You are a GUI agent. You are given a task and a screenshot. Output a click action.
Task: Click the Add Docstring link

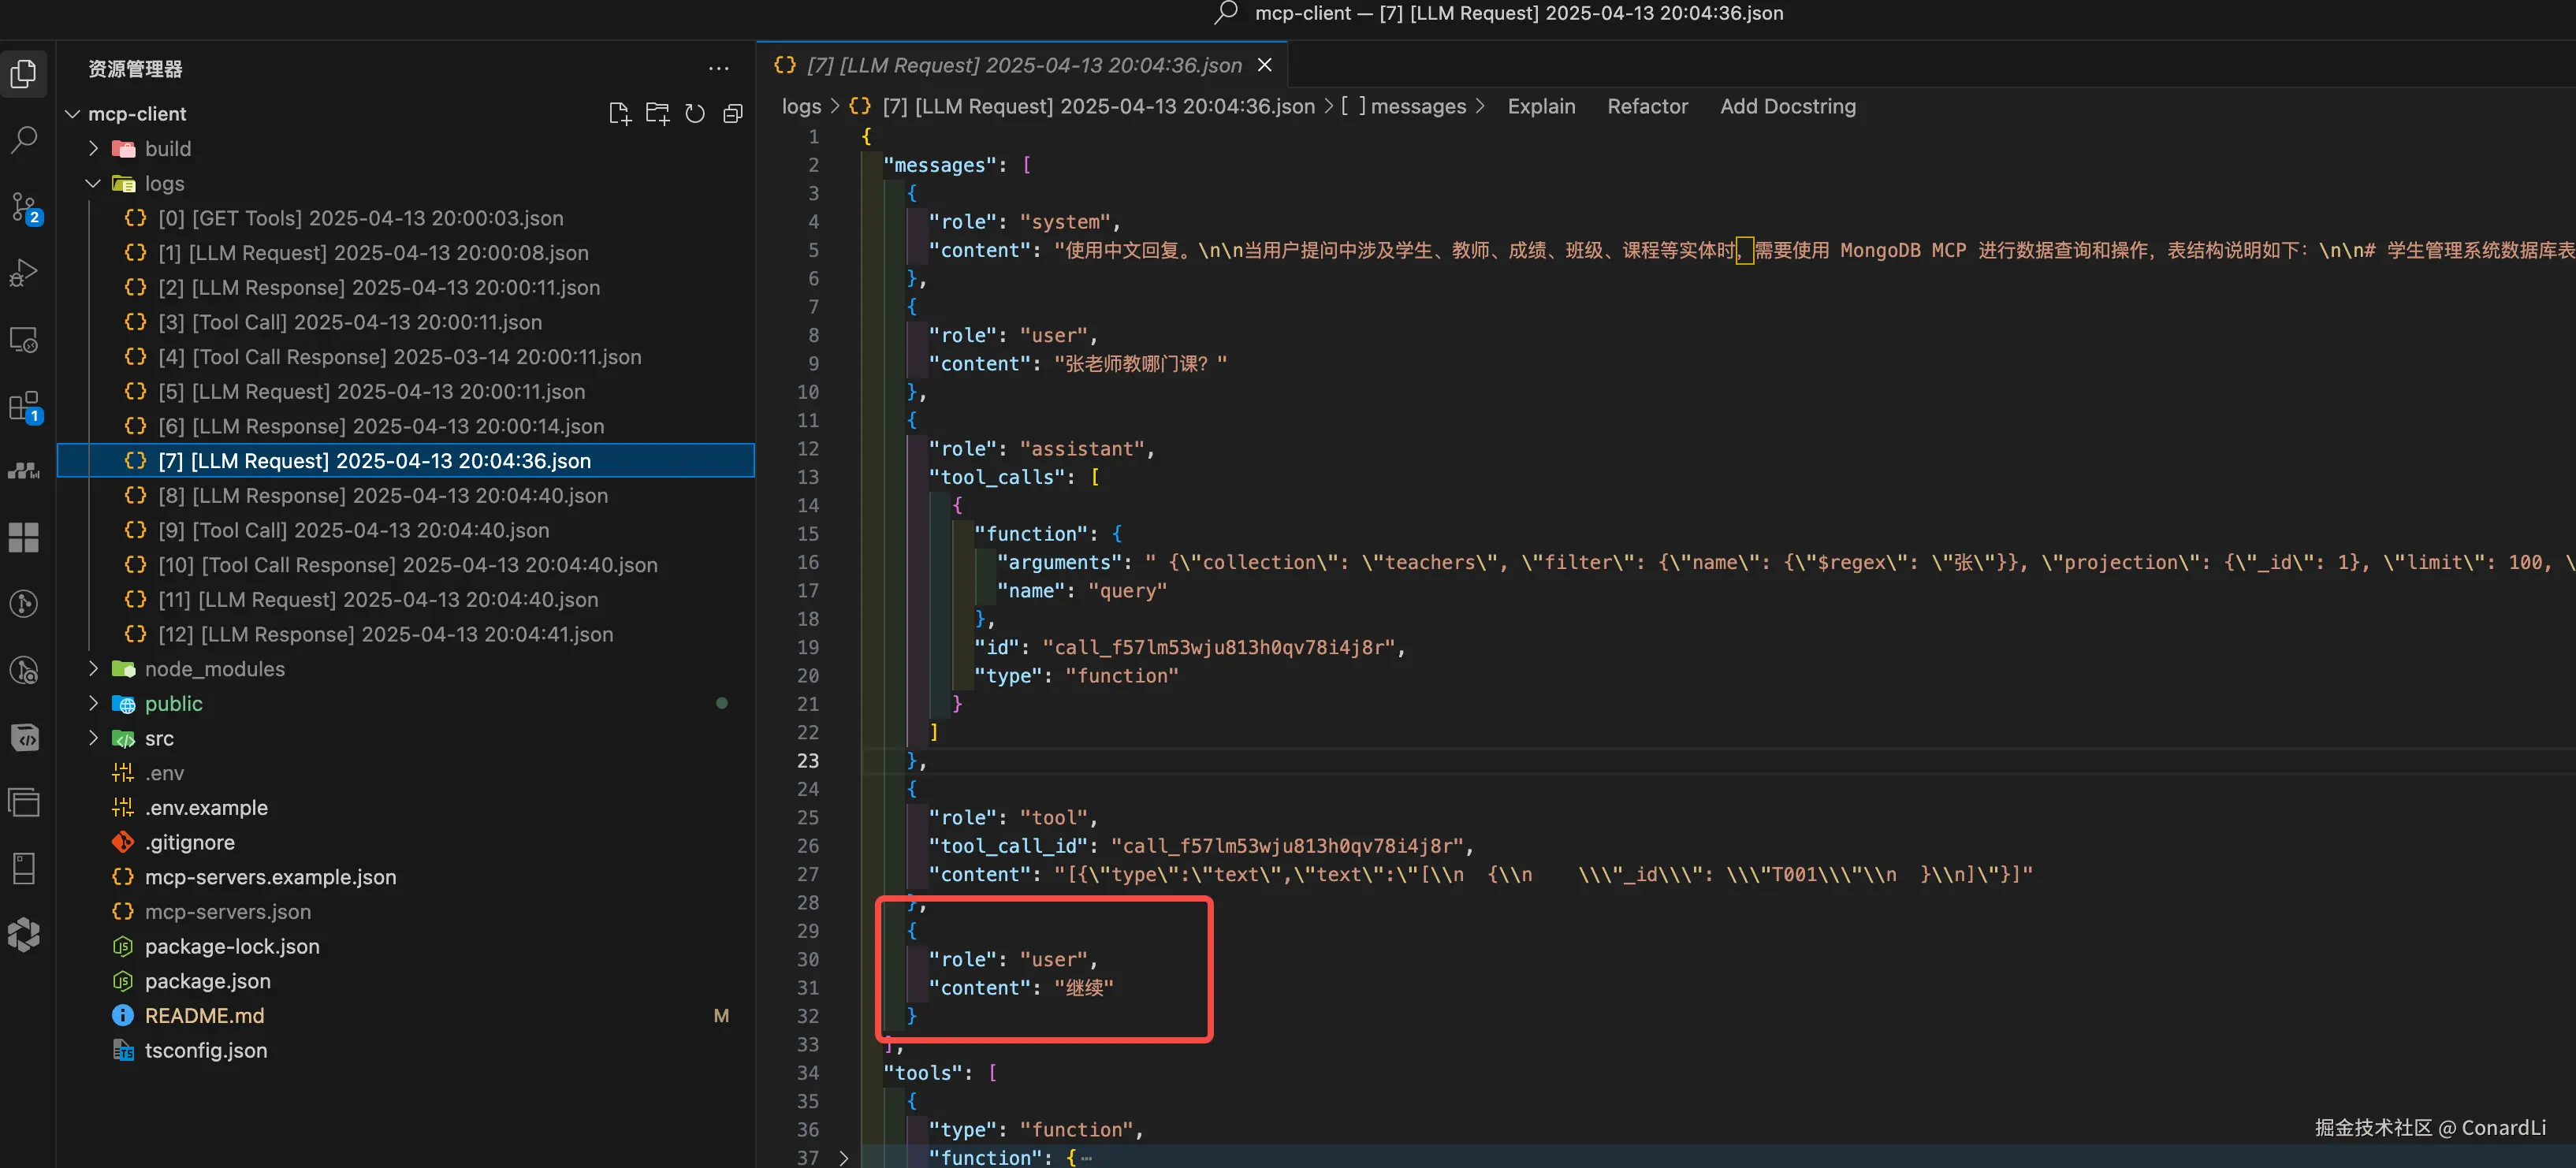click(1787, 106)
